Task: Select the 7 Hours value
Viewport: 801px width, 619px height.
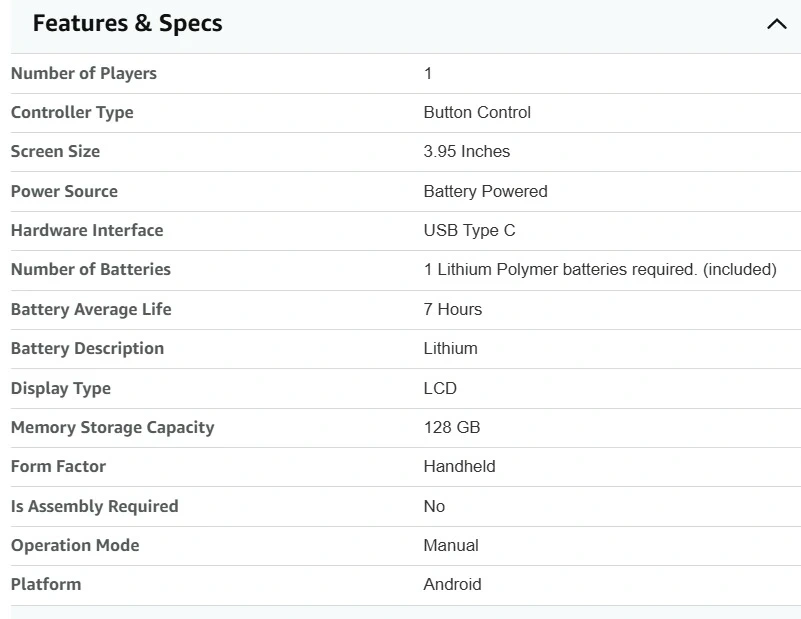Action: pyautogui.click(x=453, y=309)
